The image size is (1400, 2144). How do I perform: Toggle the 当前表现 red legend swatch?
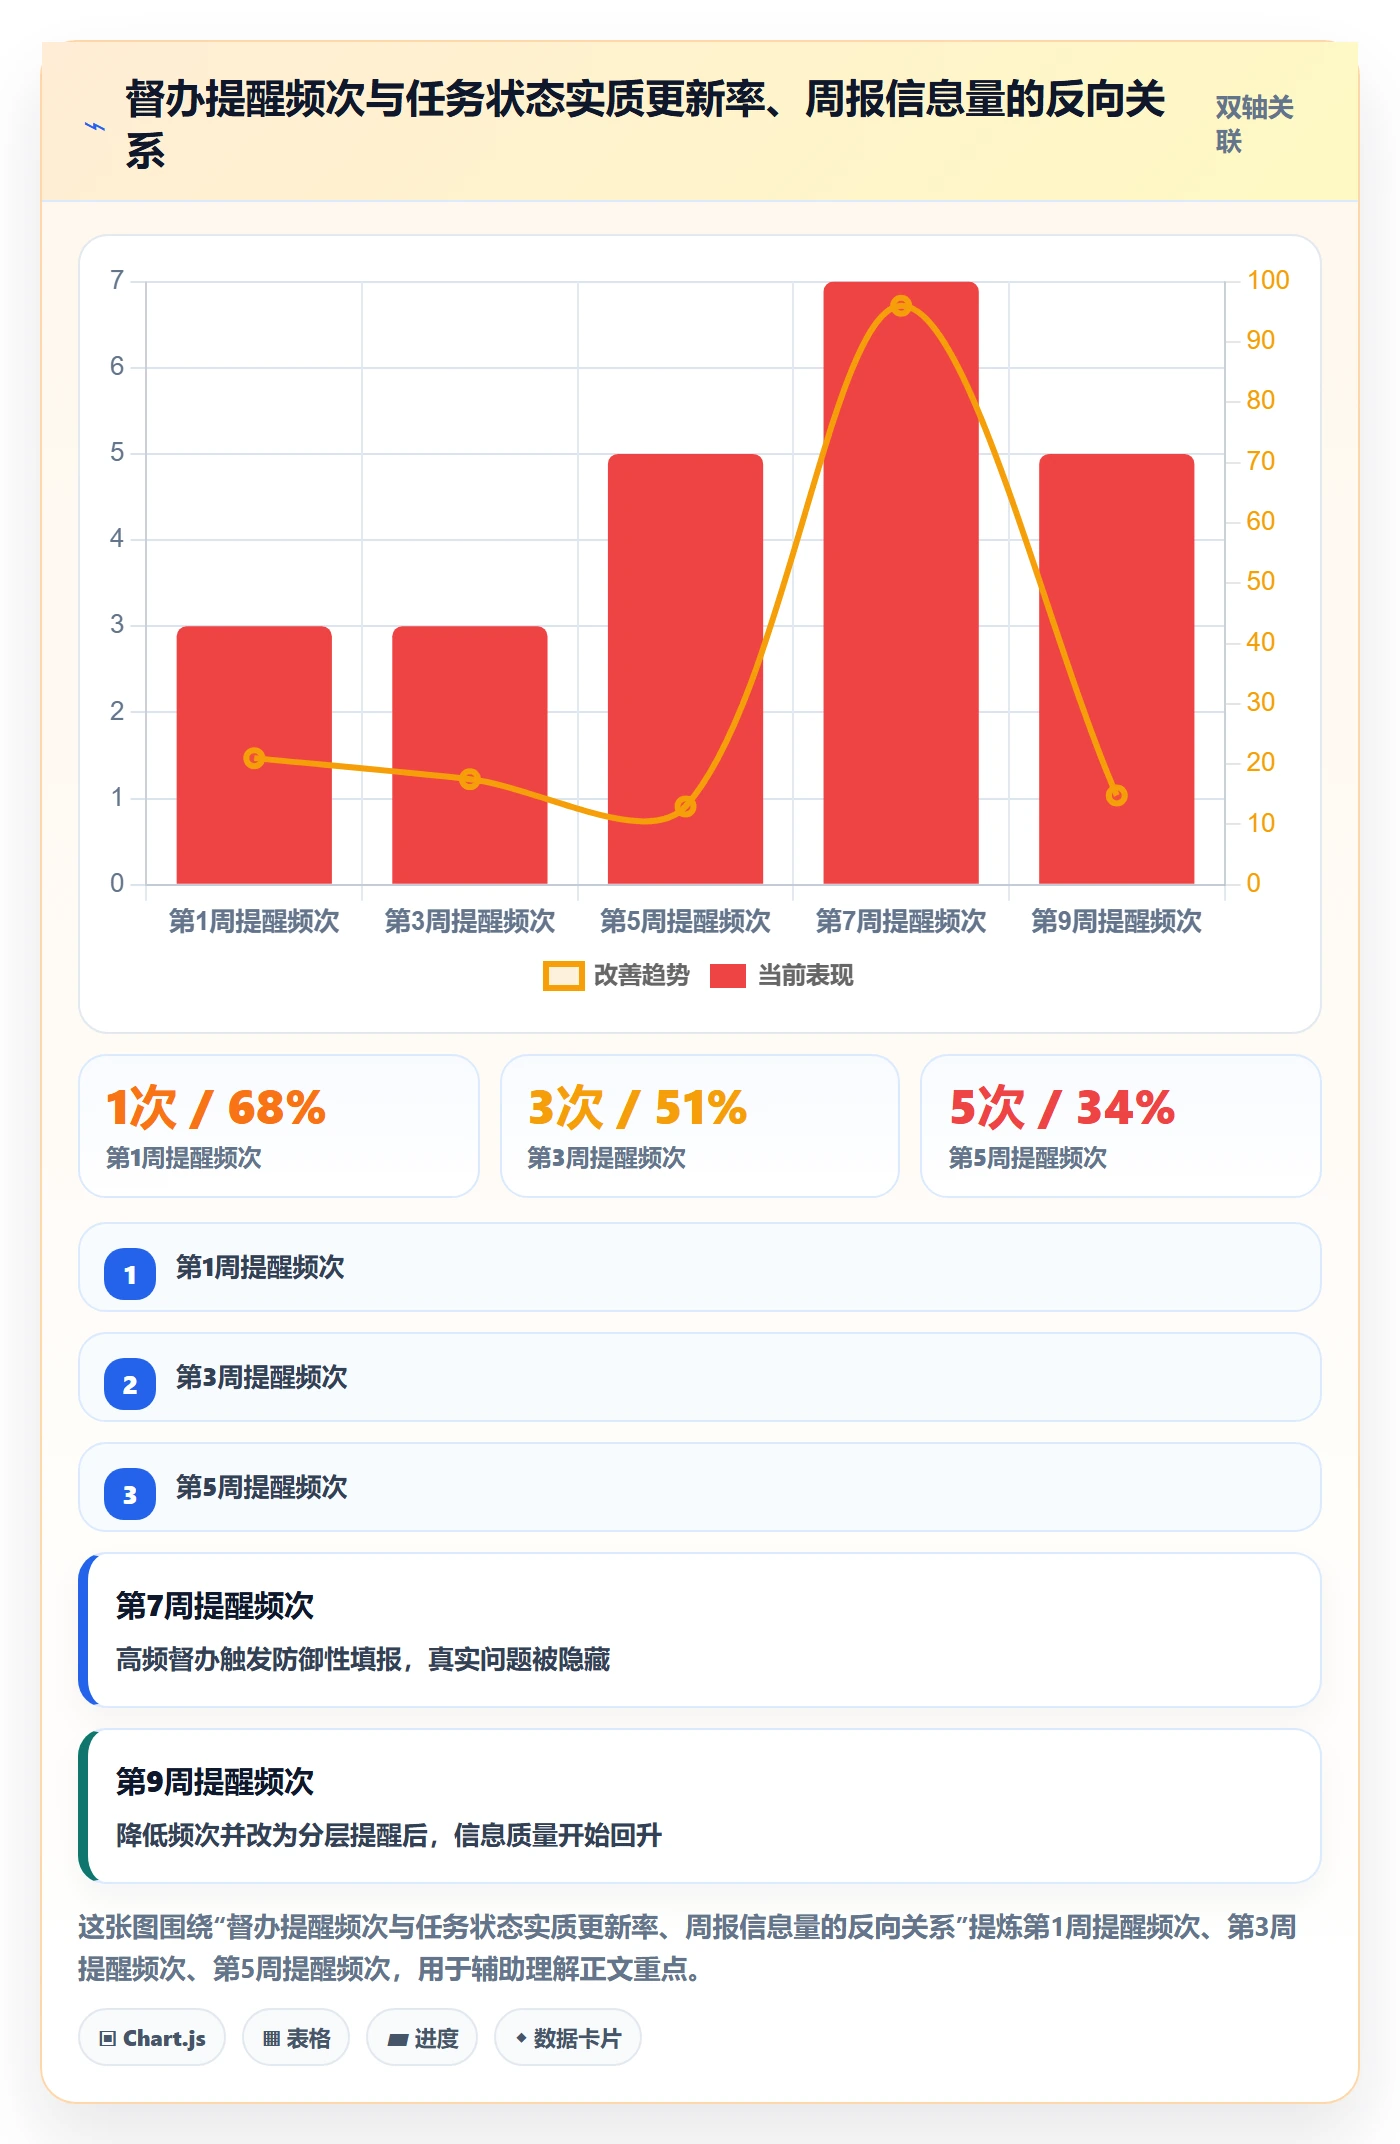[x=727, y=976]
